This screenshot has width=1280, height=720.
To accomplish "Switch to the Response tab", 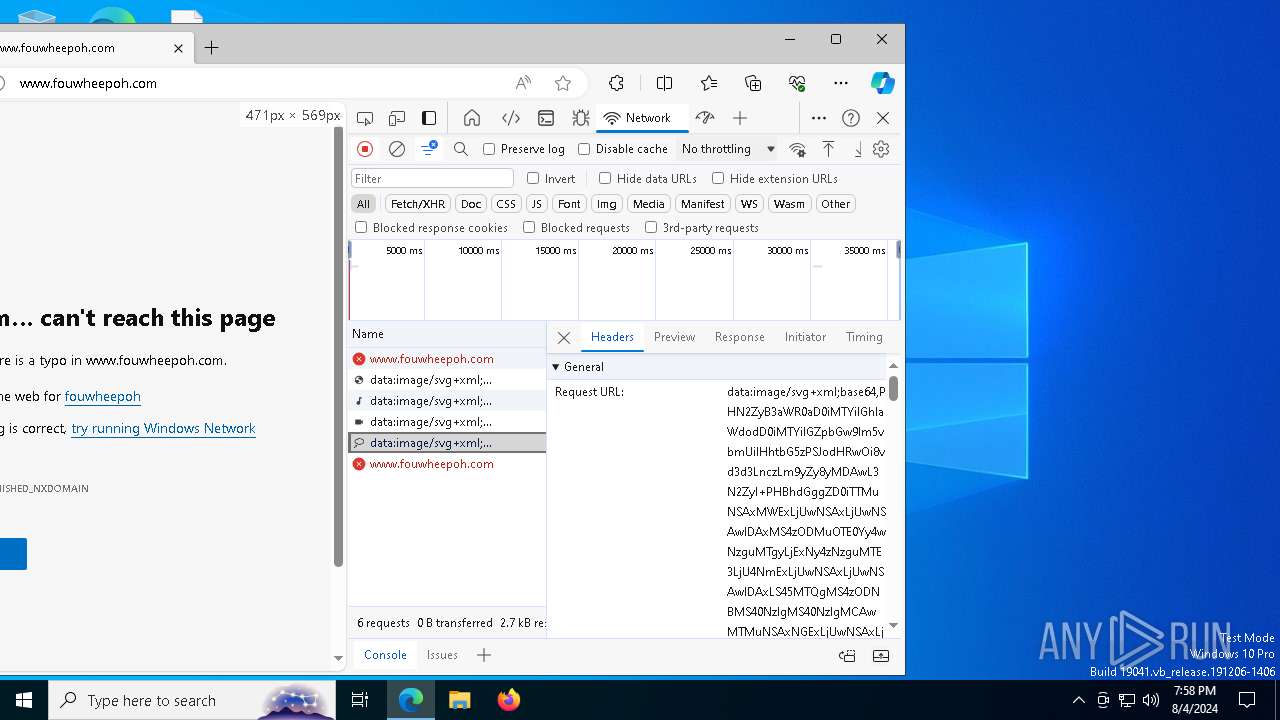I will (x=740, y=337).
